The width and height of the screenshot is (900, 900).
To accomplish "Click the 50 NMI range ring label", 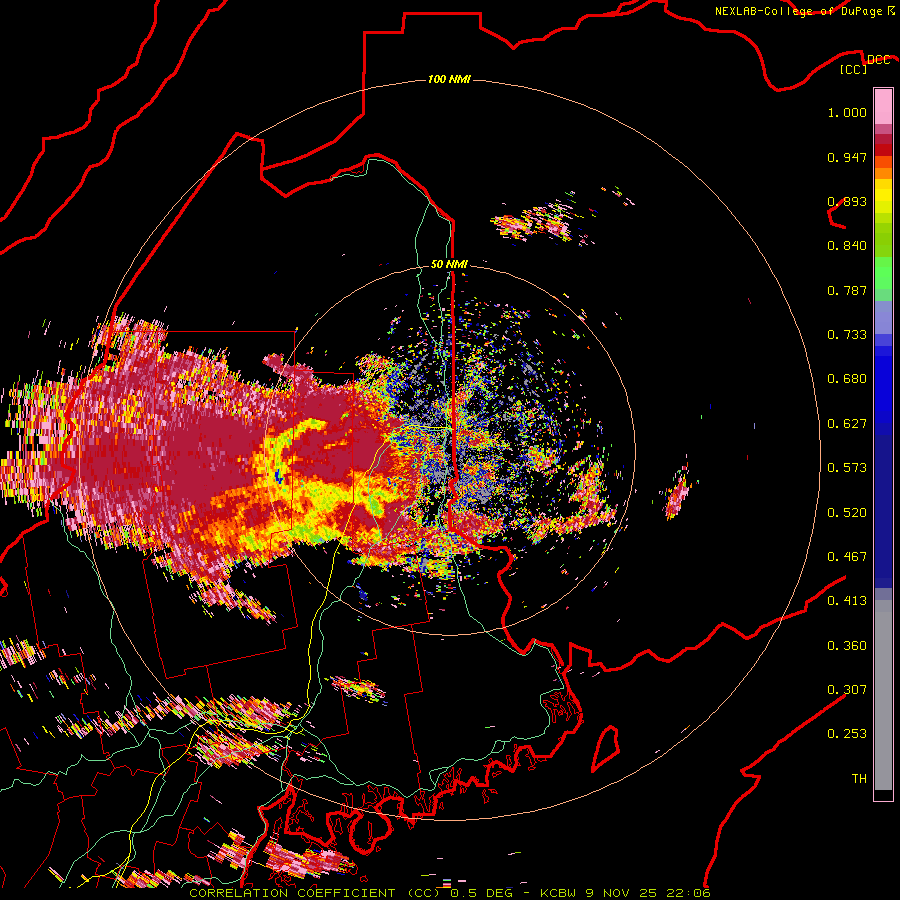I will pyautogui.click(x=449, y=265).
